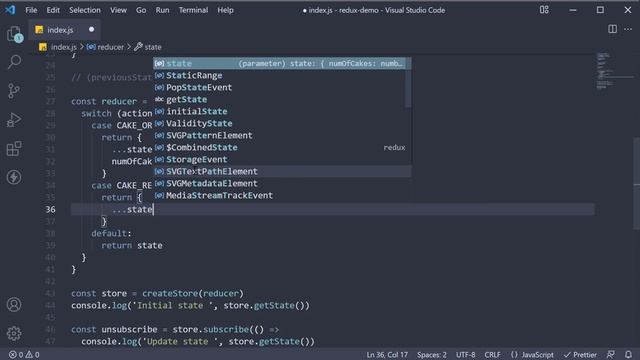Open the Terminal menu
This screenshot has height=360, width=640.
(x=193, y=10)
